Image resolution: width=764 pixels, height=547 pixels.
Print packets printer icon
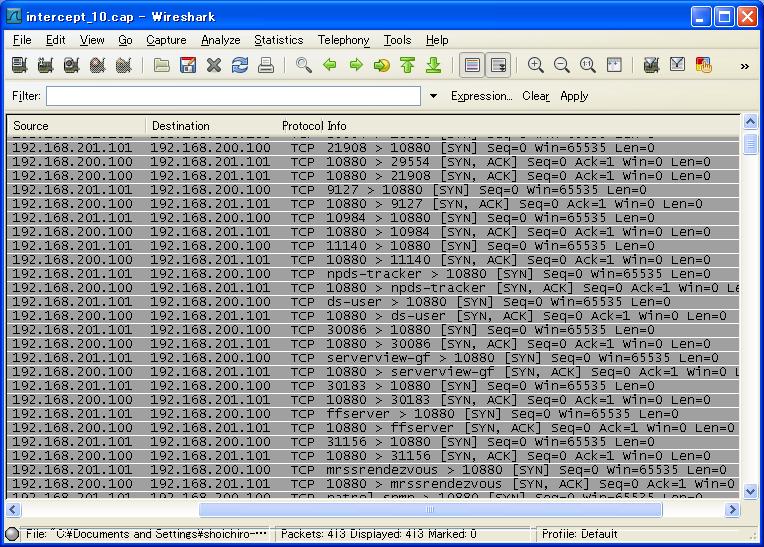coord(266,65)
